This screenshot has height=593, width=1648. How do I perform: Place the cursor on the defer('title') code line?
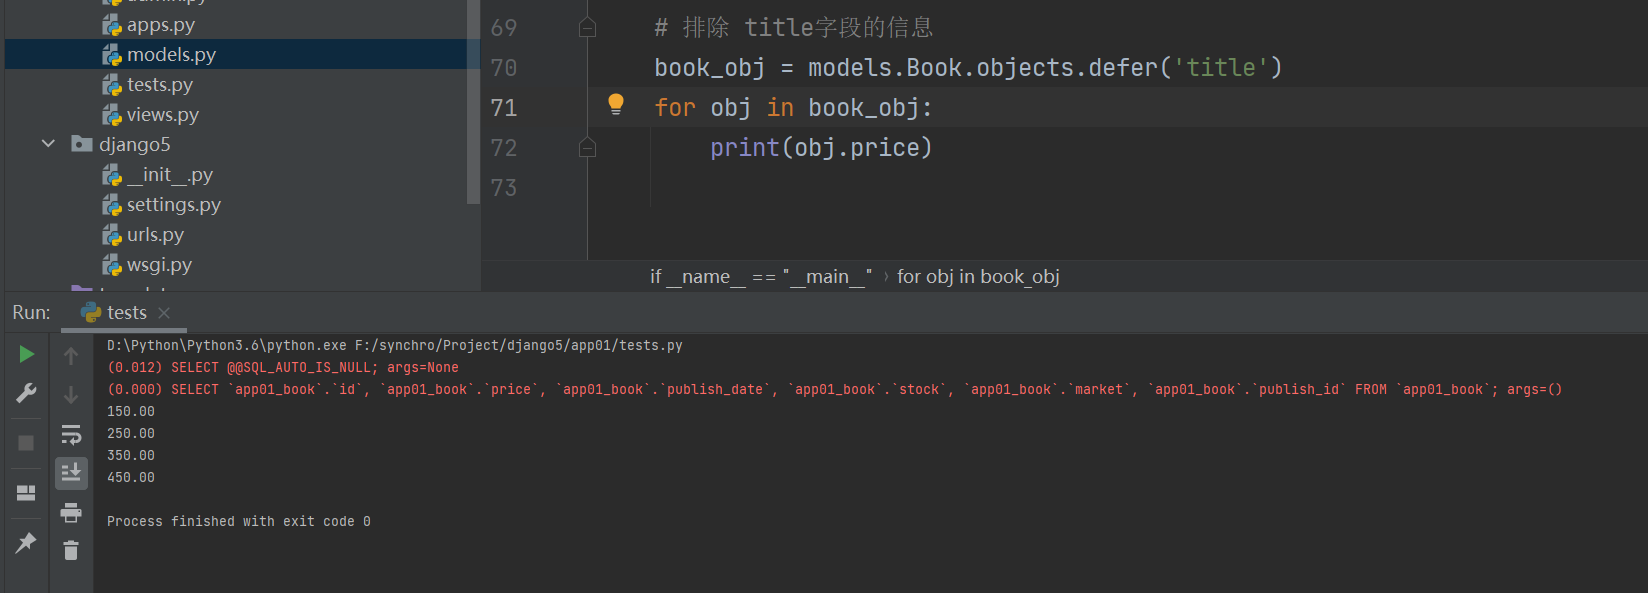(x=968, y=68)
